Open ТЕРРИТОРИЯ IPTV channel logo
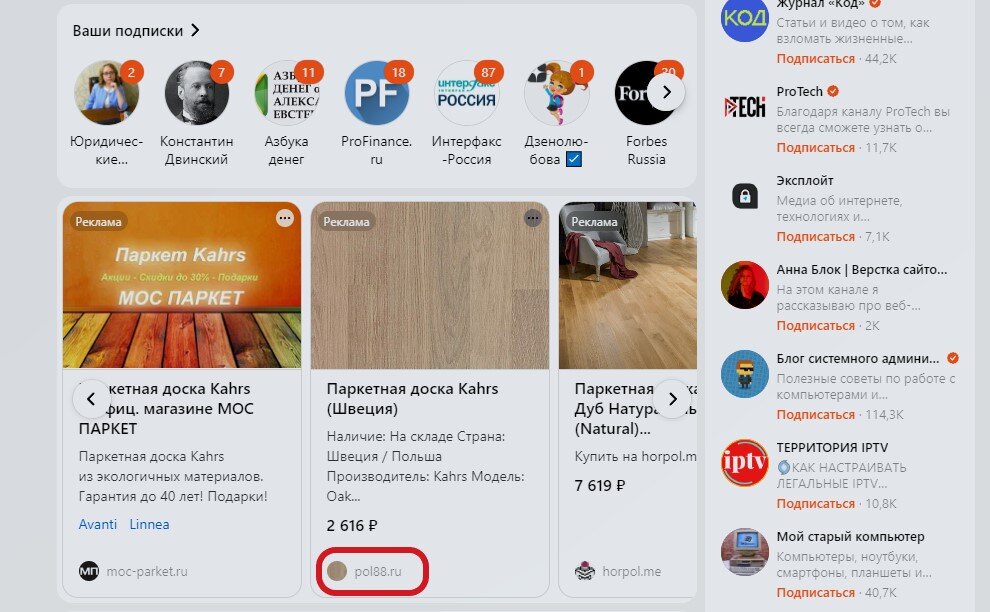 pos(745,464)
